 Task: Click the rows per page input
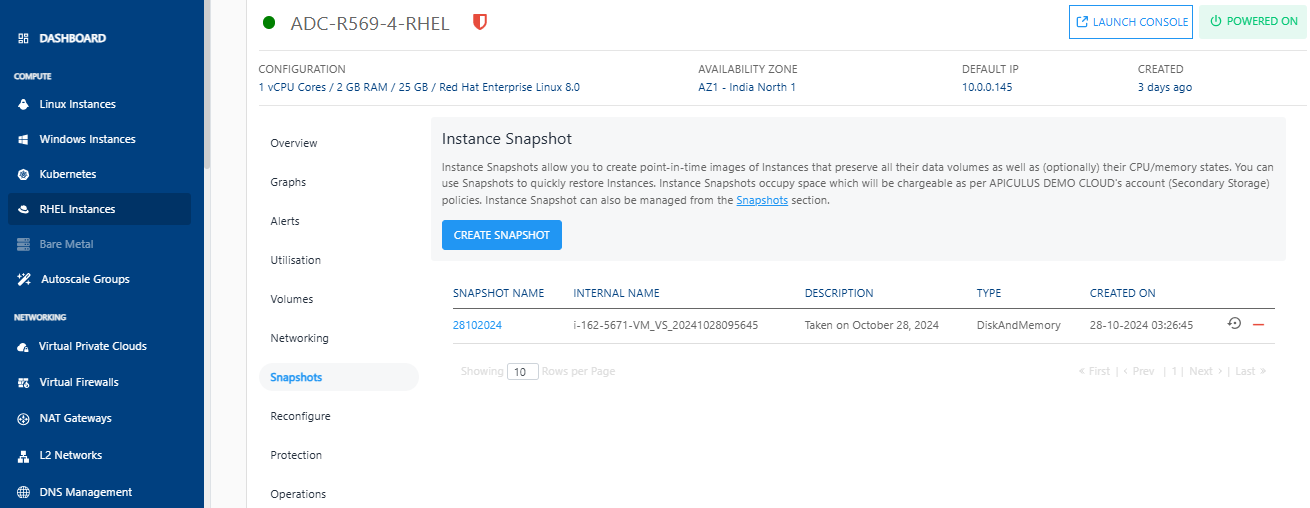pyautogui.click(x=523, y=371)
